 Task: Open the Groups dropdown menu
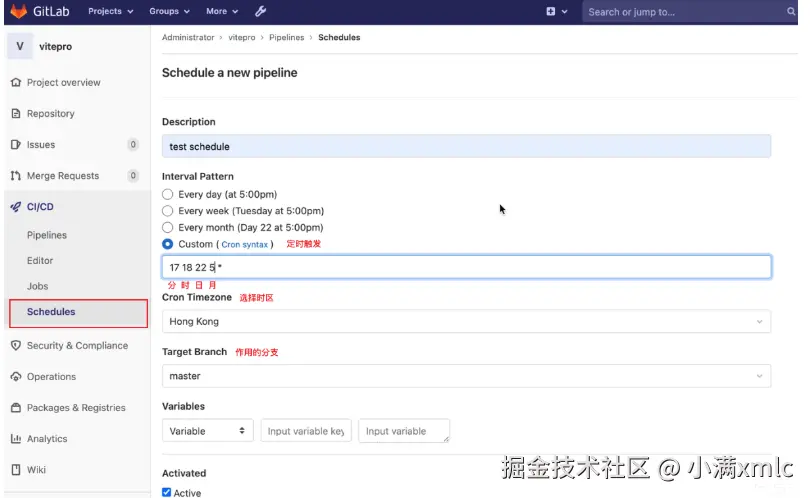169,11
